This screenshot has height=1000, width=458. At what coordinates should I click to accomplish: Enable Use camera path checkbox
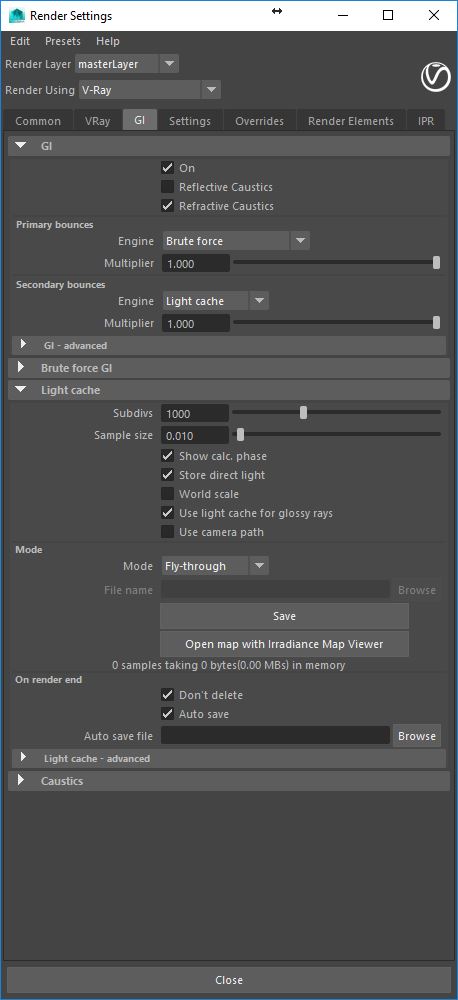tap(168, 532)
